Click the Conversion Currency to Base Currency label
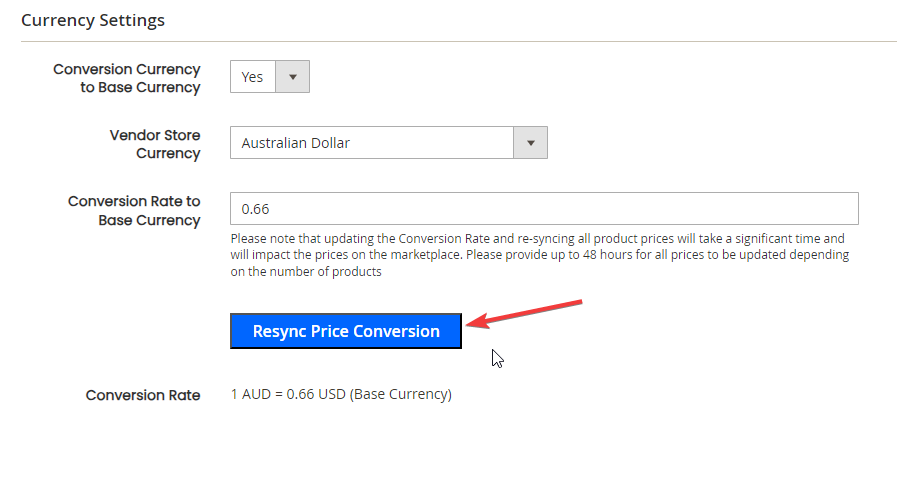Screen dimensions: 897x491 tap(126, 78)
